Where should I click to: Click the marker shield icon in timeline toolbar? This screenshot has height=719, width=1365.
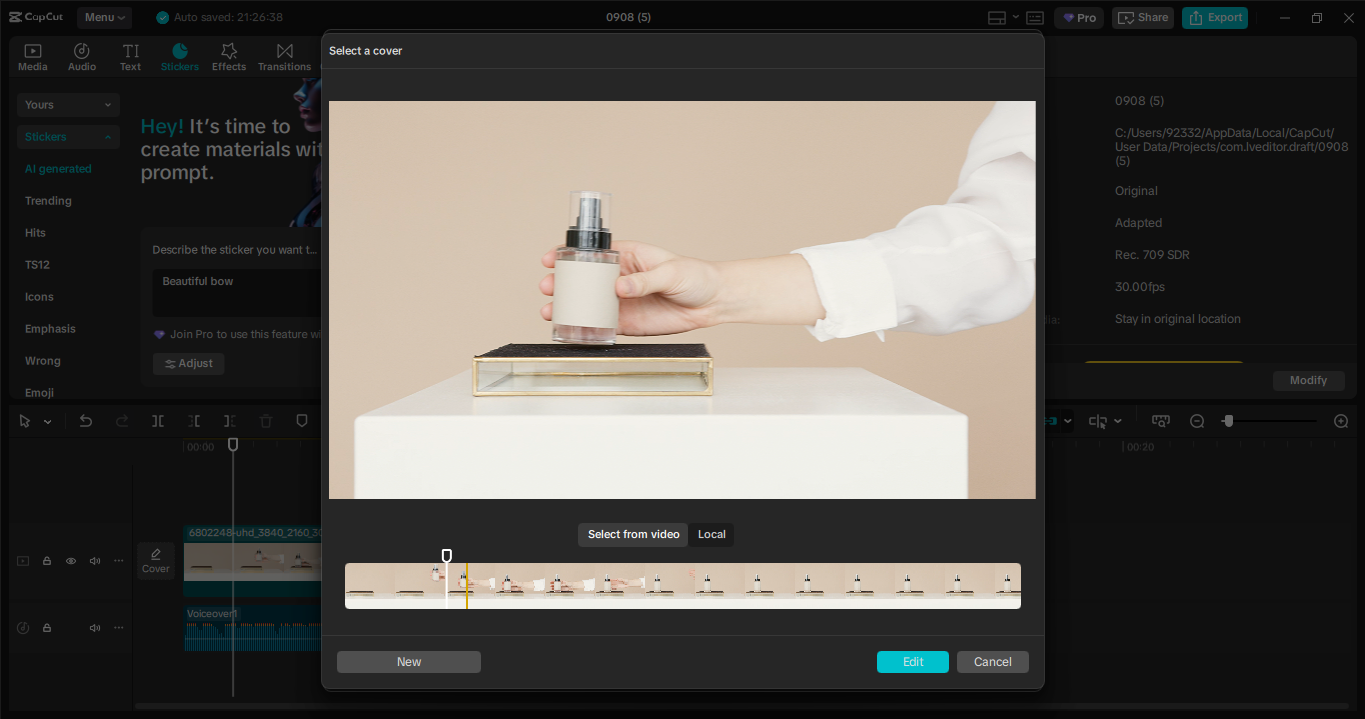(302, 421)
